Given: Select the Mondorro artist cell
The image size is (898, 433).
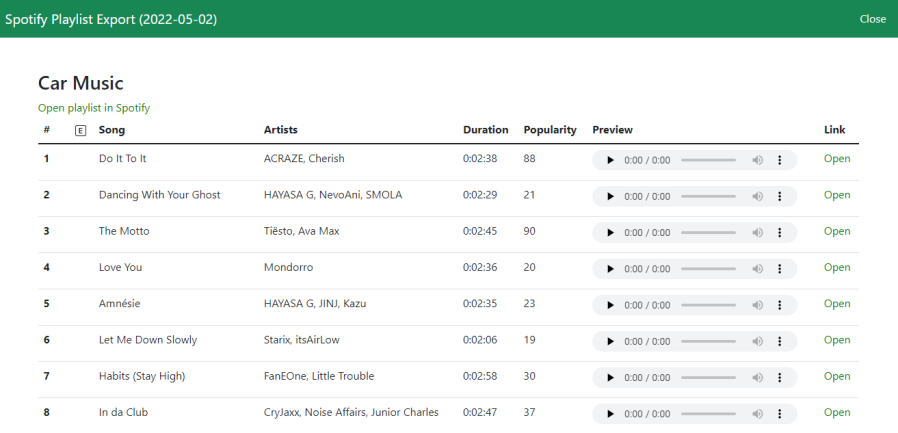Looking at the screenshot, I should coord(288,267).
